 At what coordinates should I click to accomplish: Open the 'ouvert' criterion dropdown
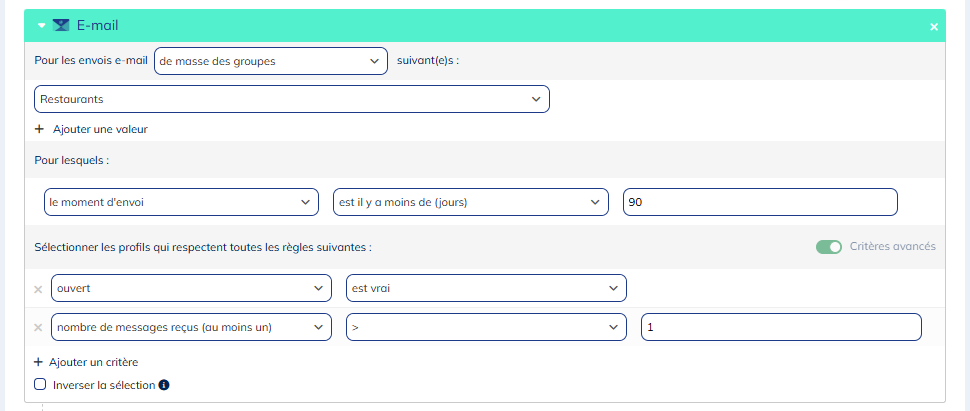click(190, 289)
